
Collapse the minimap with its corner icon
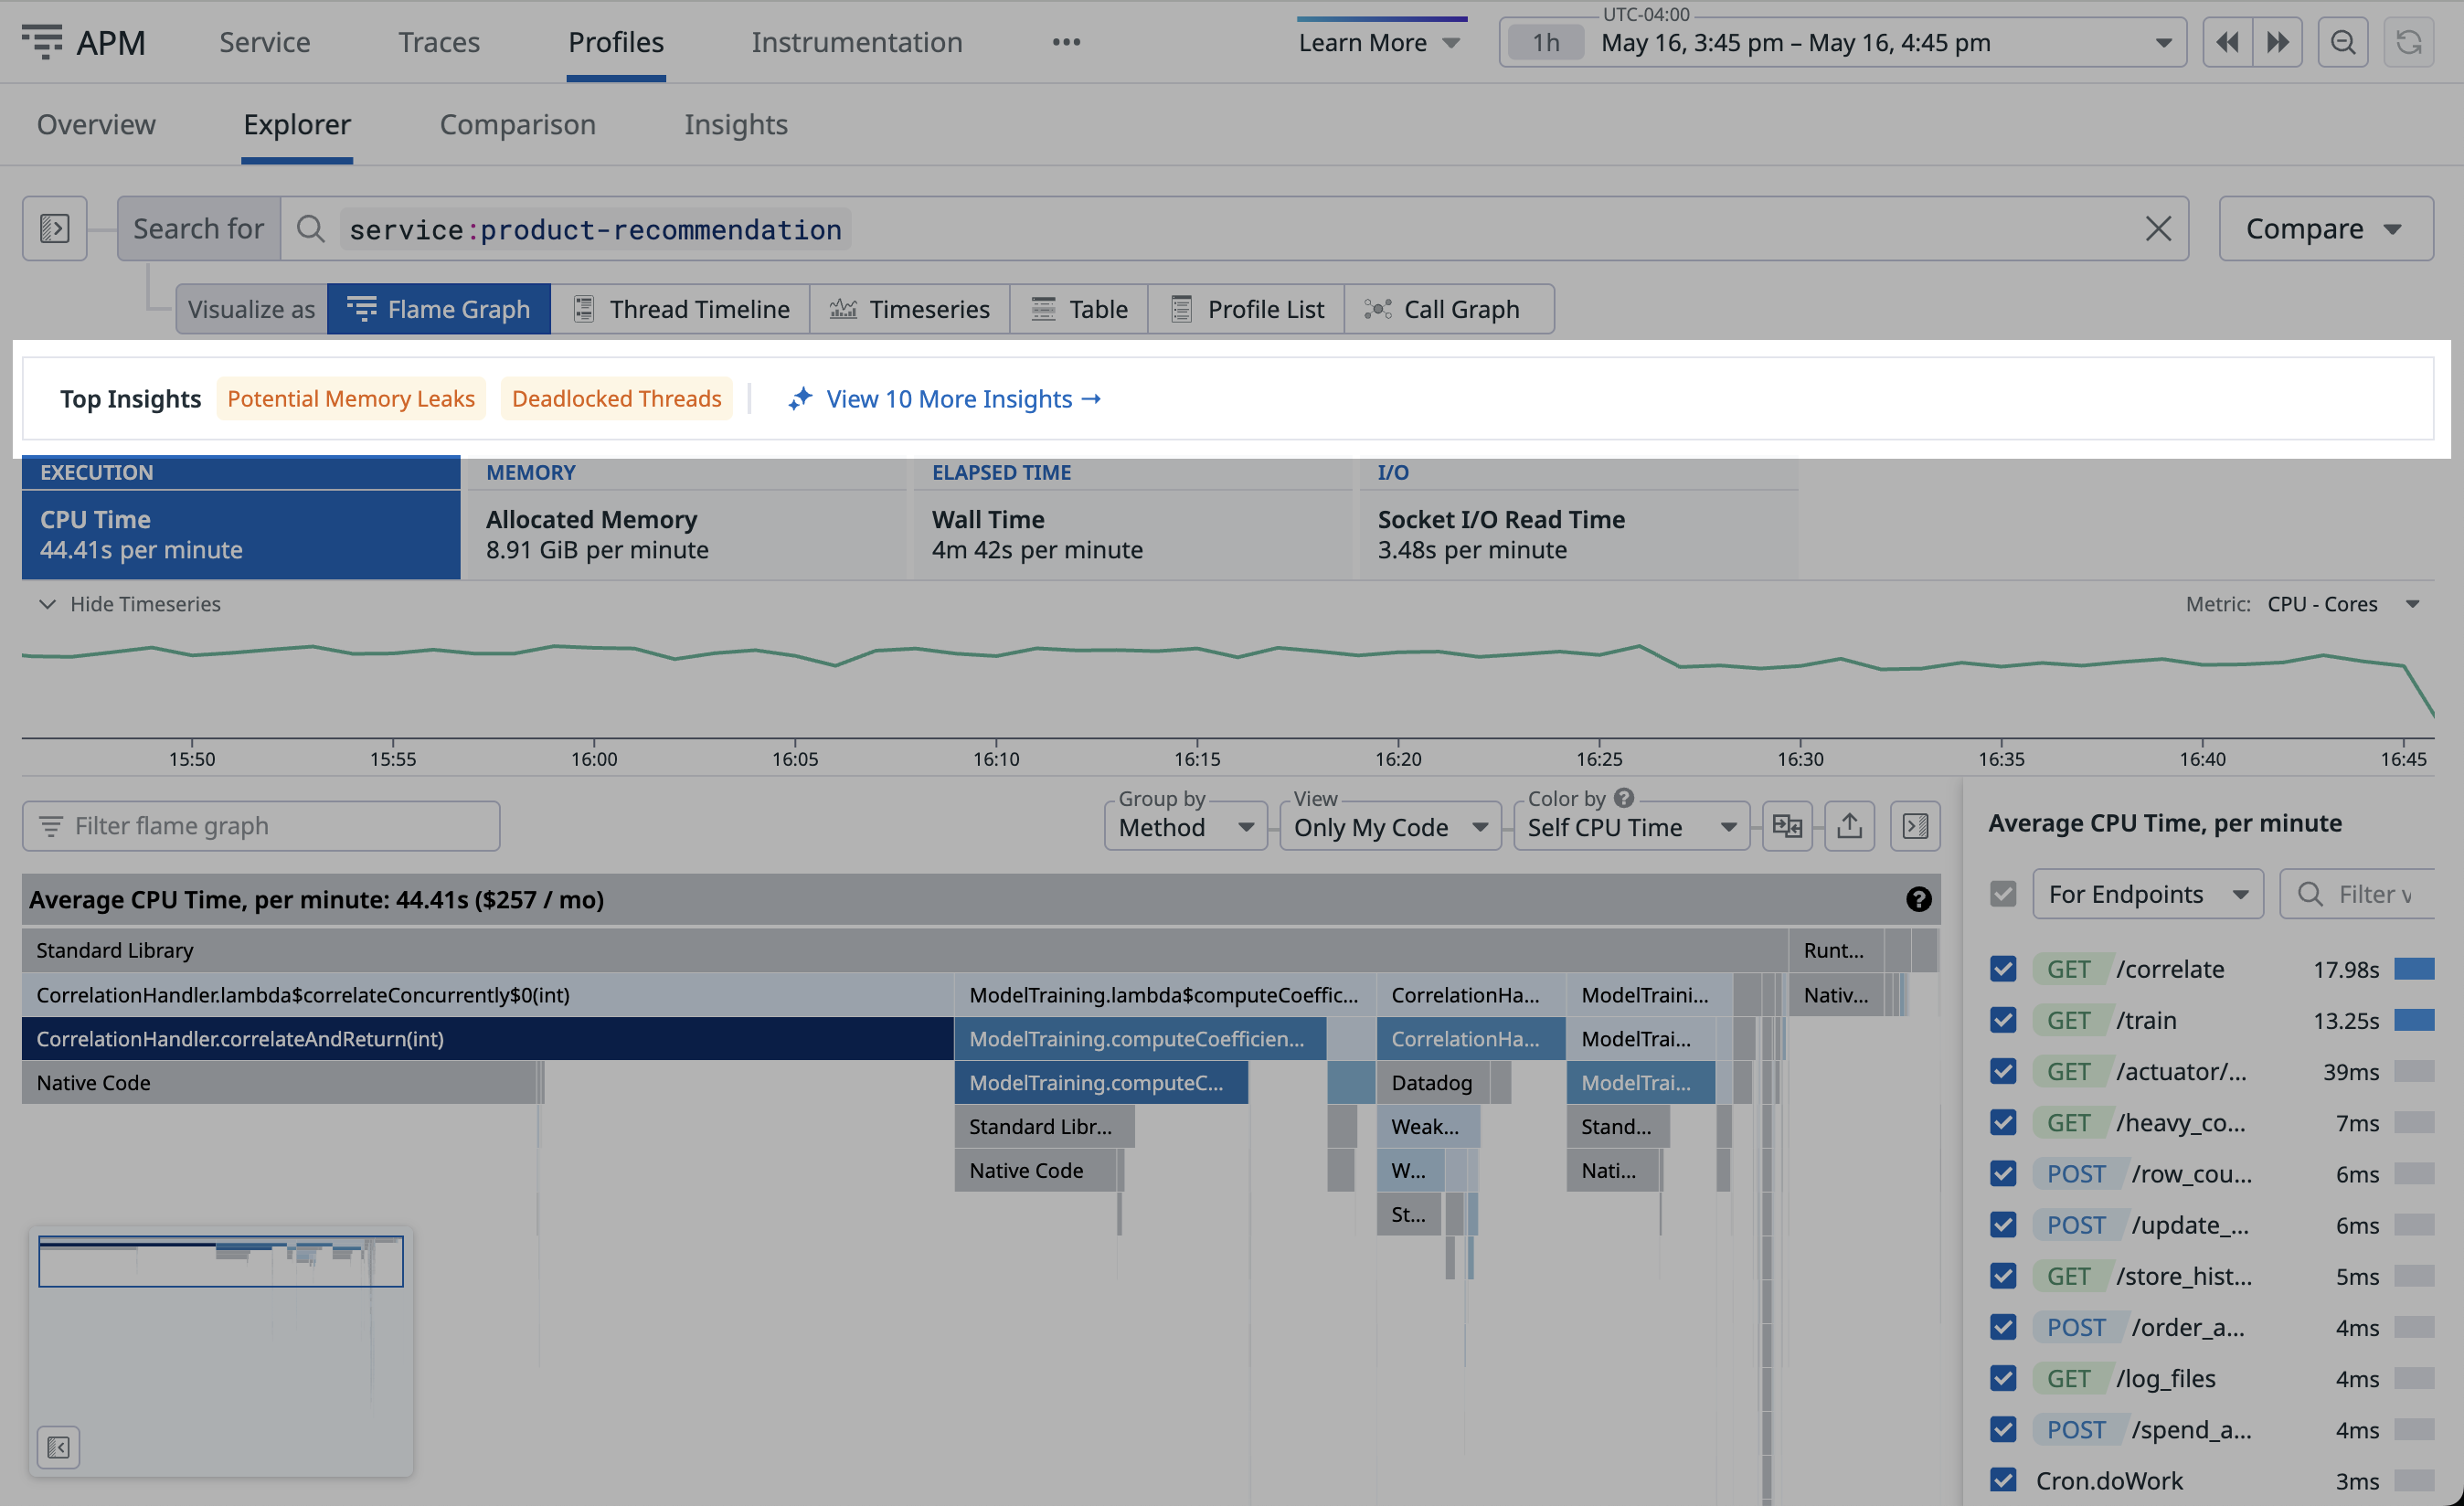[x=58, y=1447]
